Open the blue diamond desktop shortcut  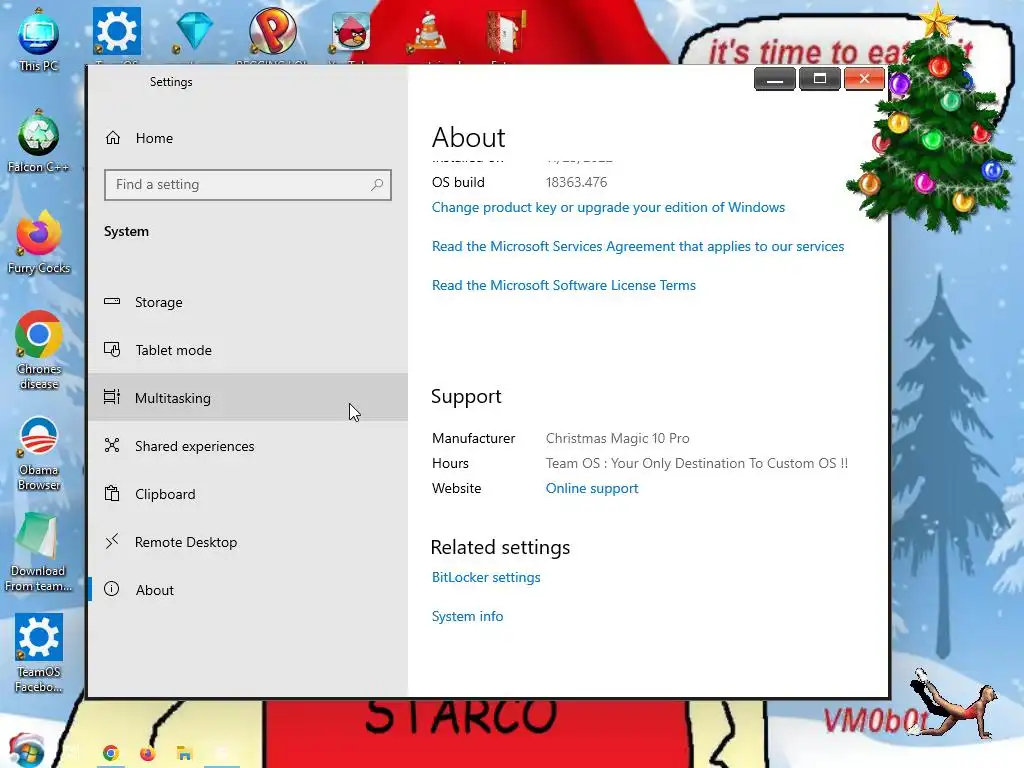pyautogui.click(x=194, y=31)
